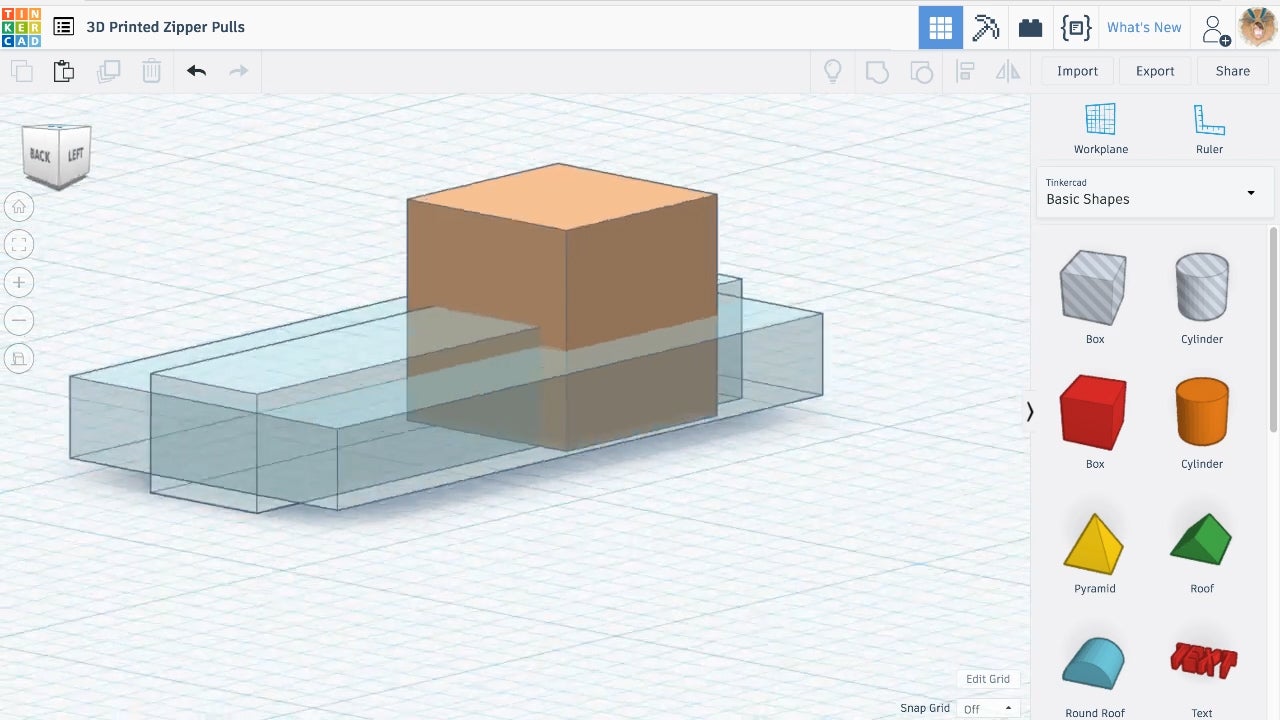This screenshot has width=1280, height=720.
Task: Select the red Box shape
Action: pos(1094,421)
